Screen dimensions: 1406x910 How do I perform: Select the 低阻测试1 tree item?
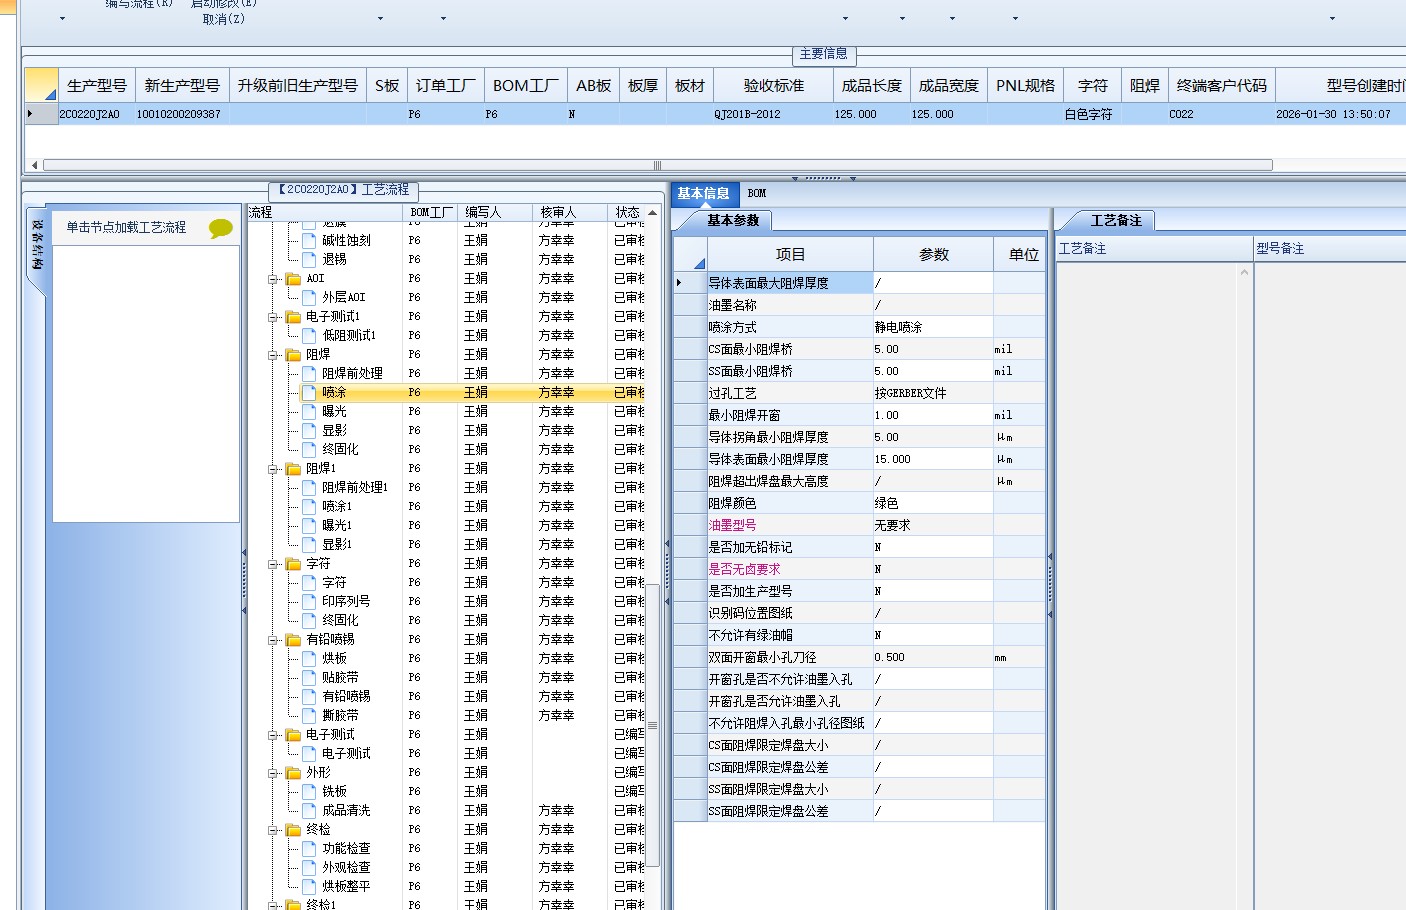coord(349,336)
